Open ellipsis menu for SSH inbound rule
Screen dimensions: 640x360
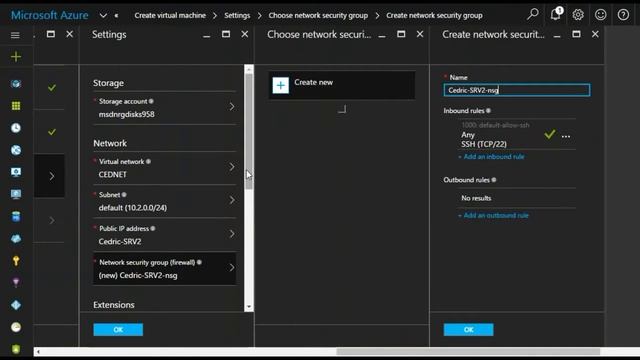[566, 137]
